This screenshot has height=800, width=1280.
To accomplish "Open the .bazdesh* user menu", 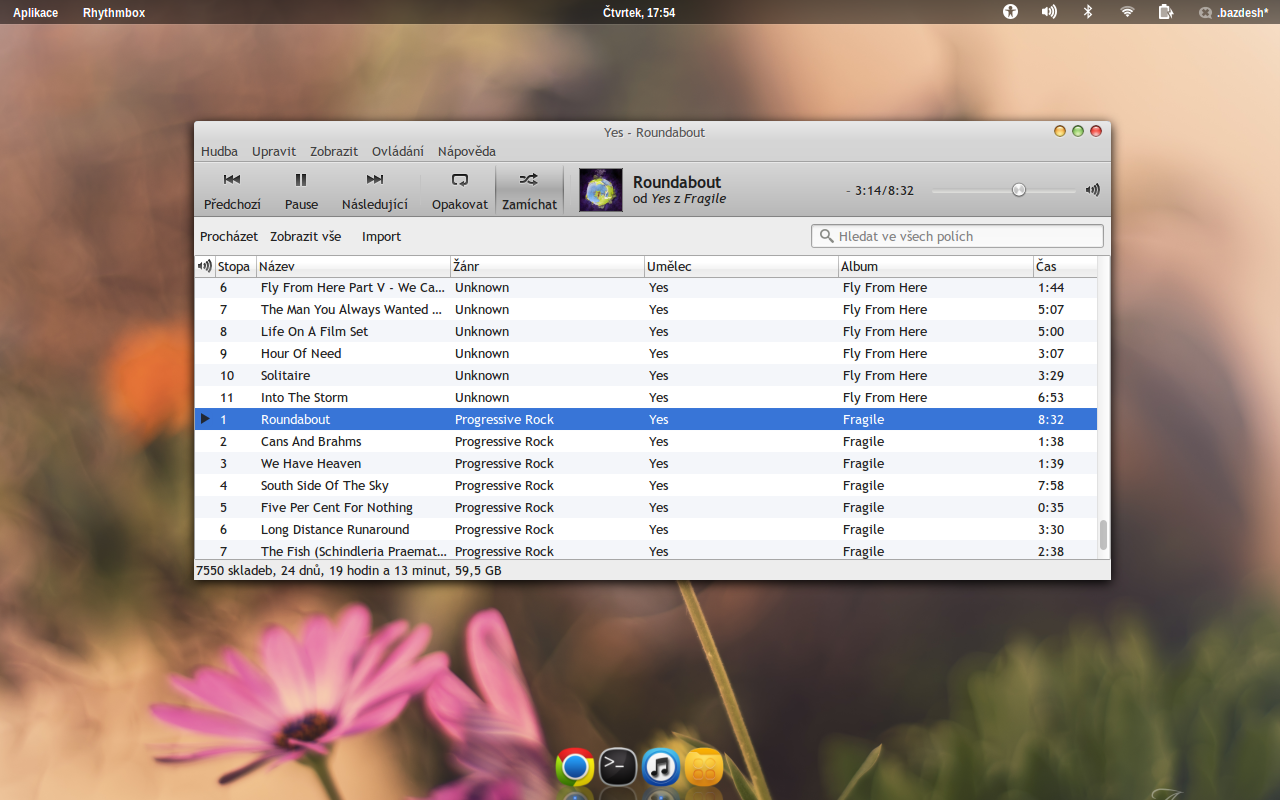I will [x=1234, y=12].
